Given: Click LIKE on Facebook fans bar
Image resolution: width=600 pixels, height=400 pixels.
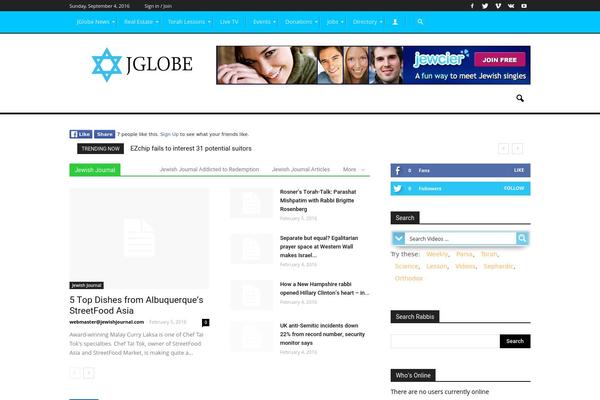Looking at the screenshot, I should coord(519,170).
